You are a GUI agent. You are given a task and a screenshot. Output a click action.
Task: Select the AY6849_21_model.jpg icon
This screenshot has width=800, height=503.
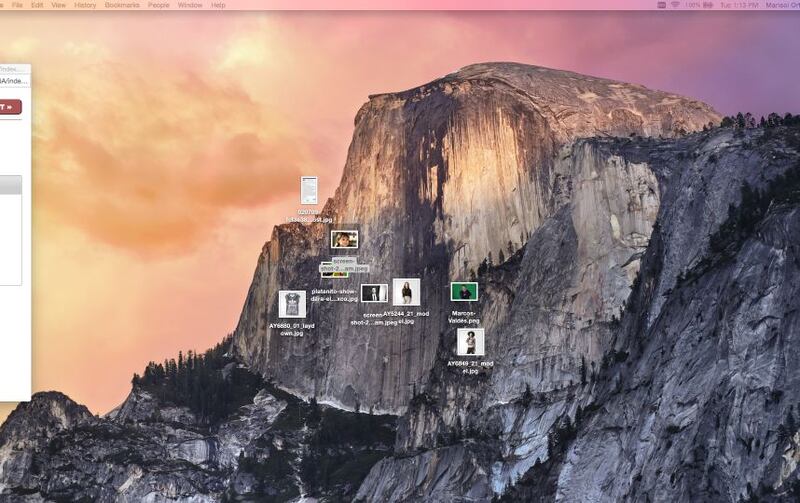pos(470,342)
